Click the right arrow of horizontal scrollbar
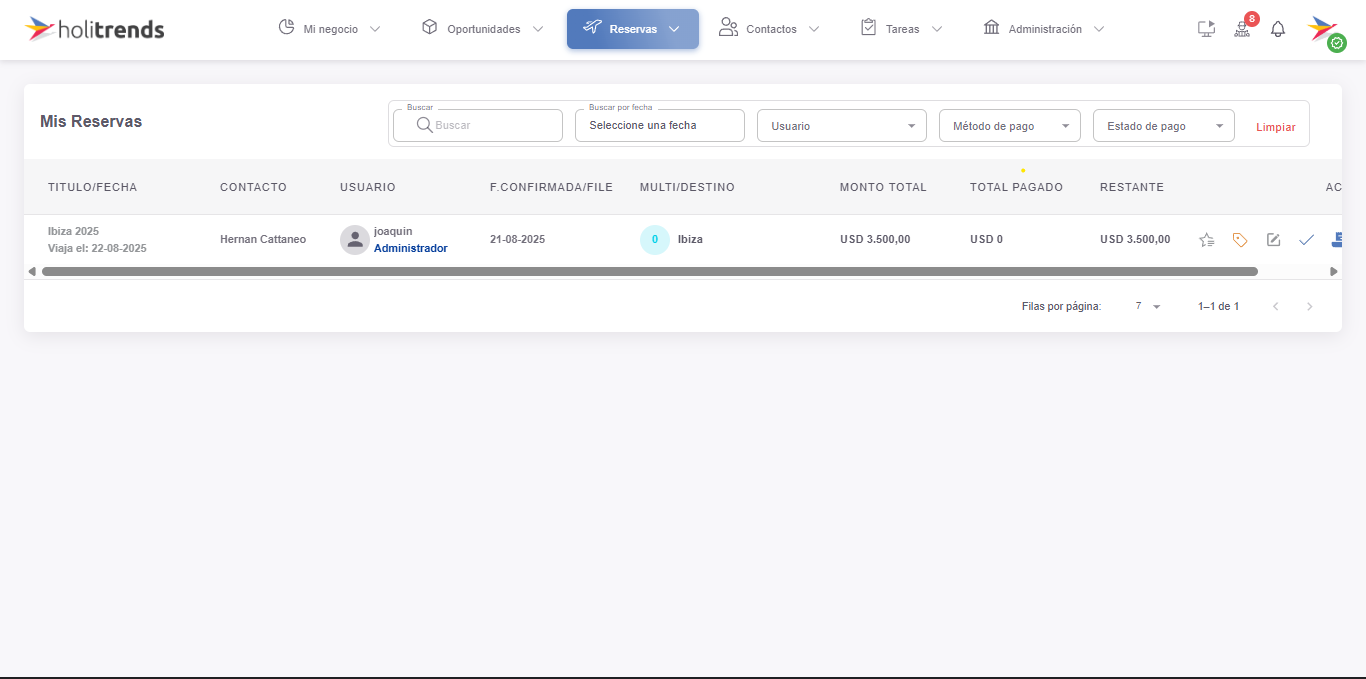The width and height of the screenshot is (1366, 679). pos(1333,271)
